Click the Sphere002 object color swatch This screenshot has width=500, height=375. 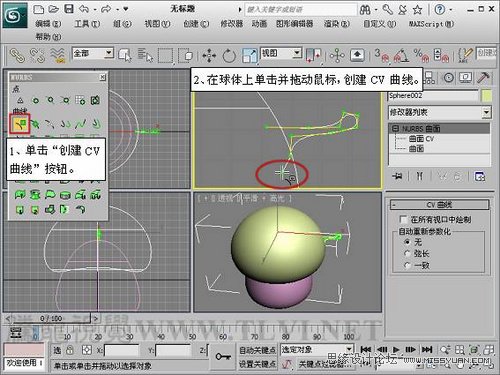[x=487, y=96]
